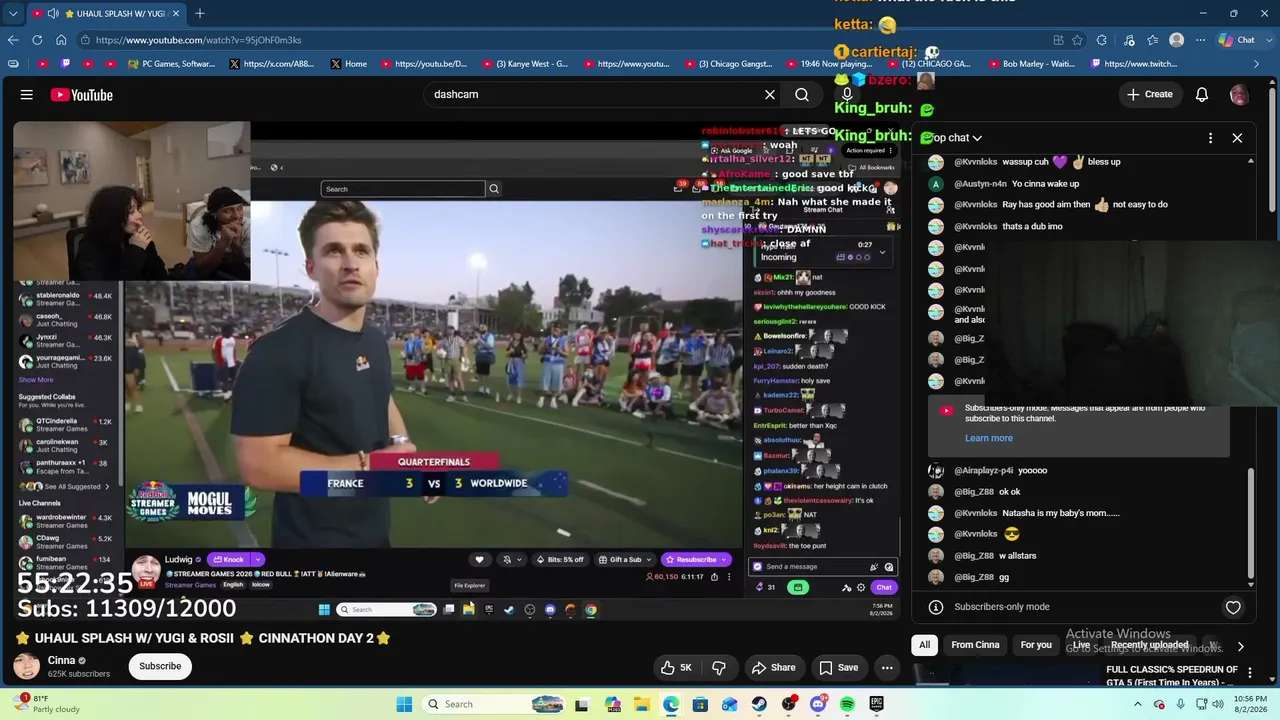Open Spotify from the taskbar

point(847,704)
